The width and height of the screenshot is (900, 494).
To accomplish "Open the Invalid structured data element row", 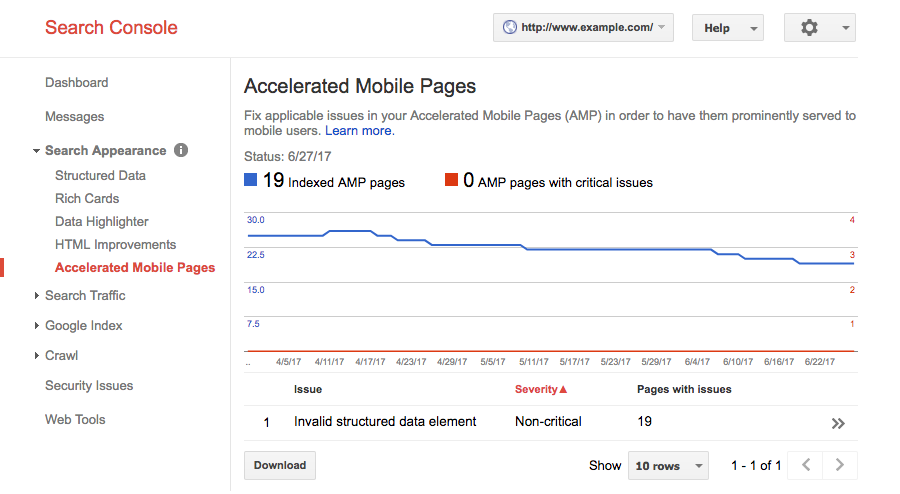I will tap(551, 423).
